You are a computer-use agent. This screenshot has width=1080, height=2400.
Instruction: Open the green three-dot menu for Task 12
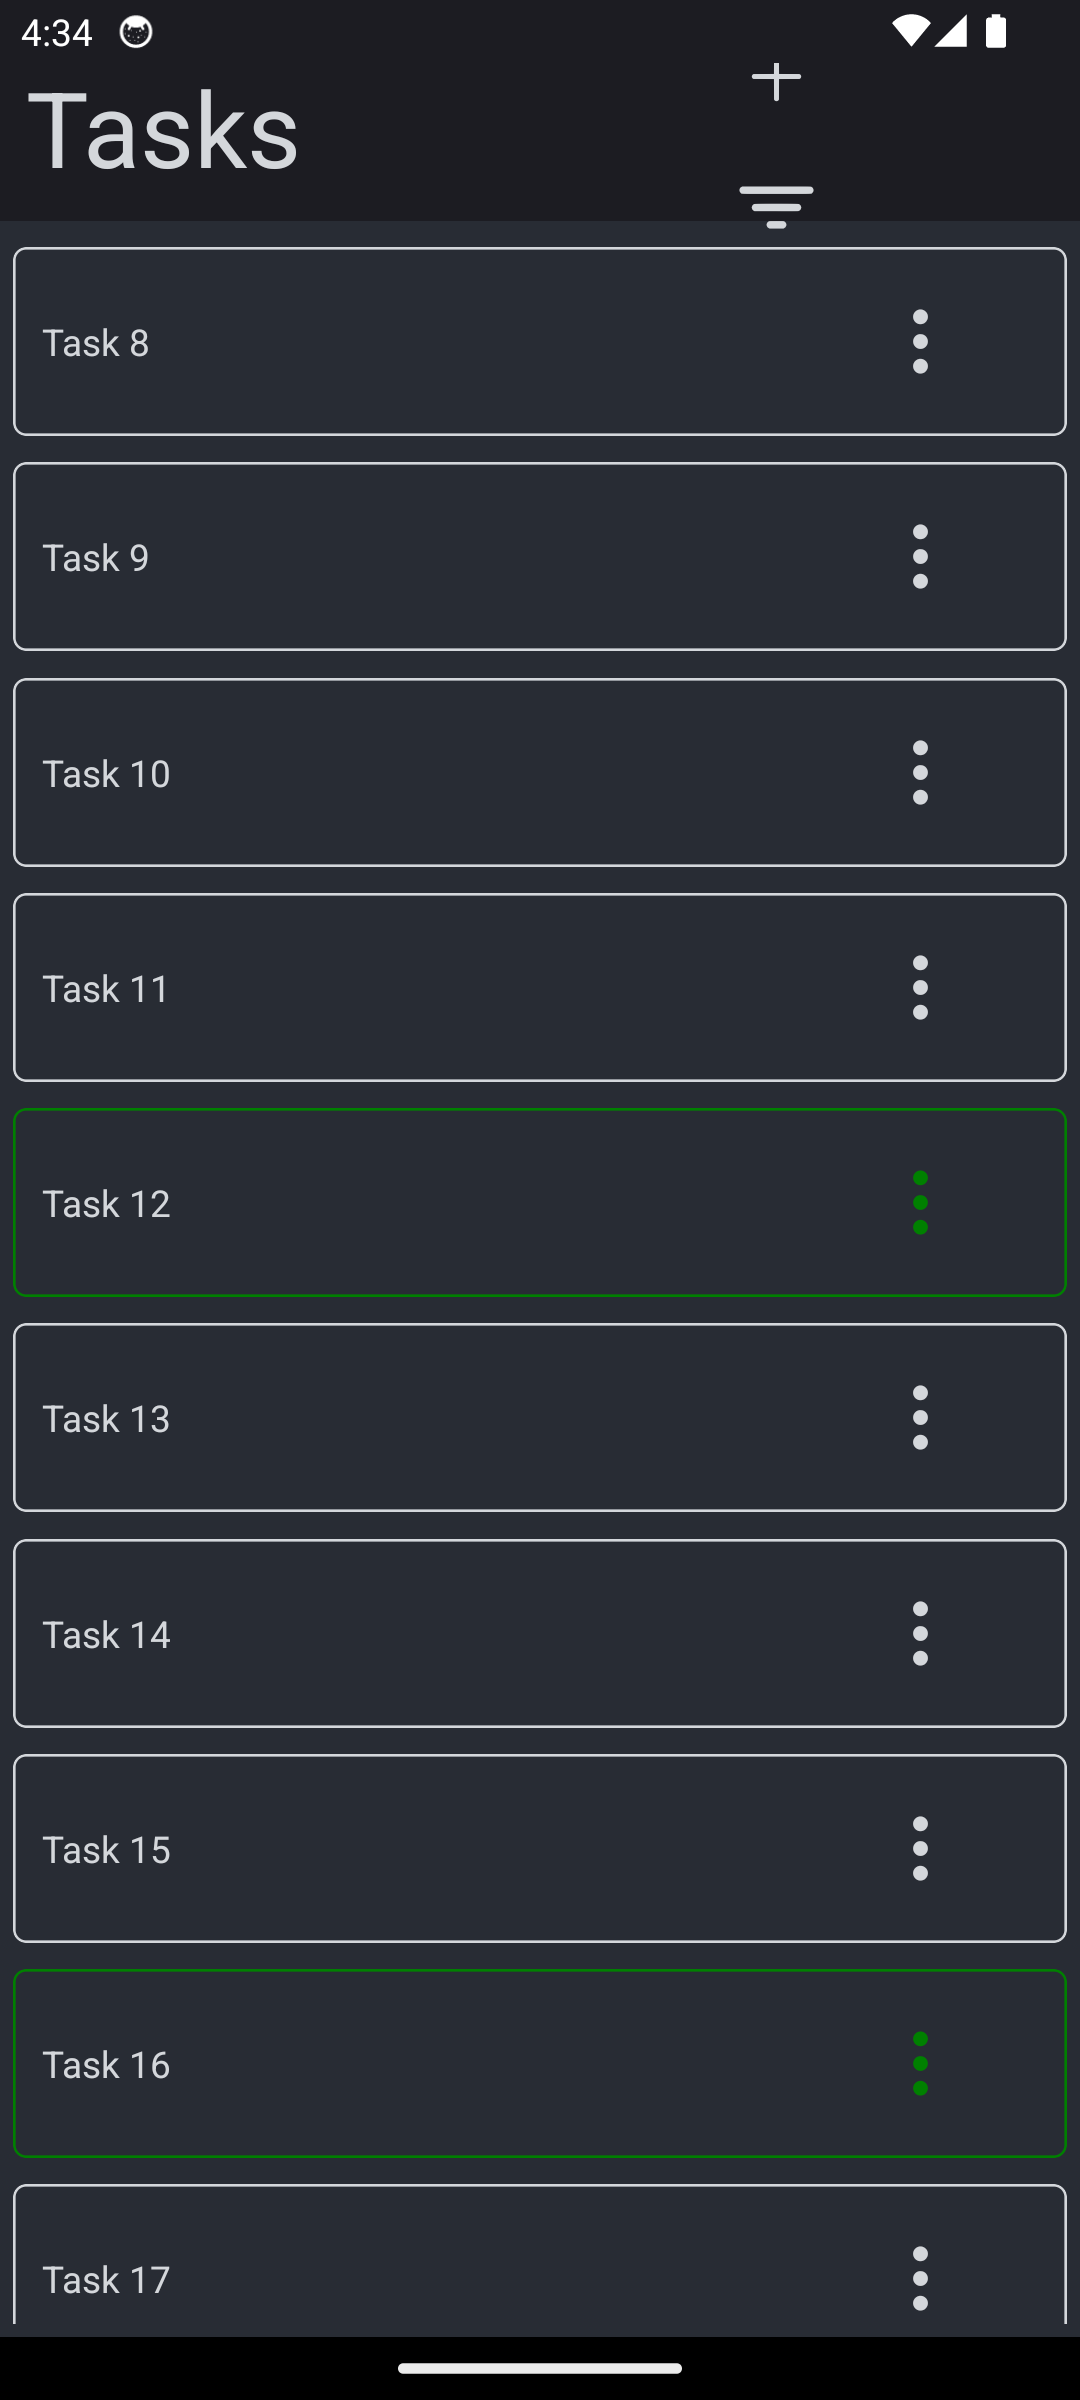tap(920, 1203)
